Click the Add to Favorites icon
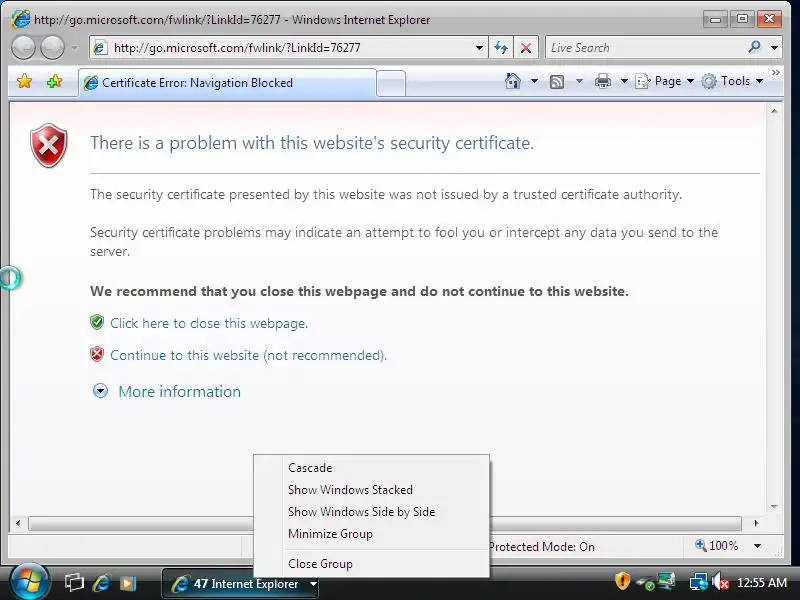800x600 pixels. (55, 81)
